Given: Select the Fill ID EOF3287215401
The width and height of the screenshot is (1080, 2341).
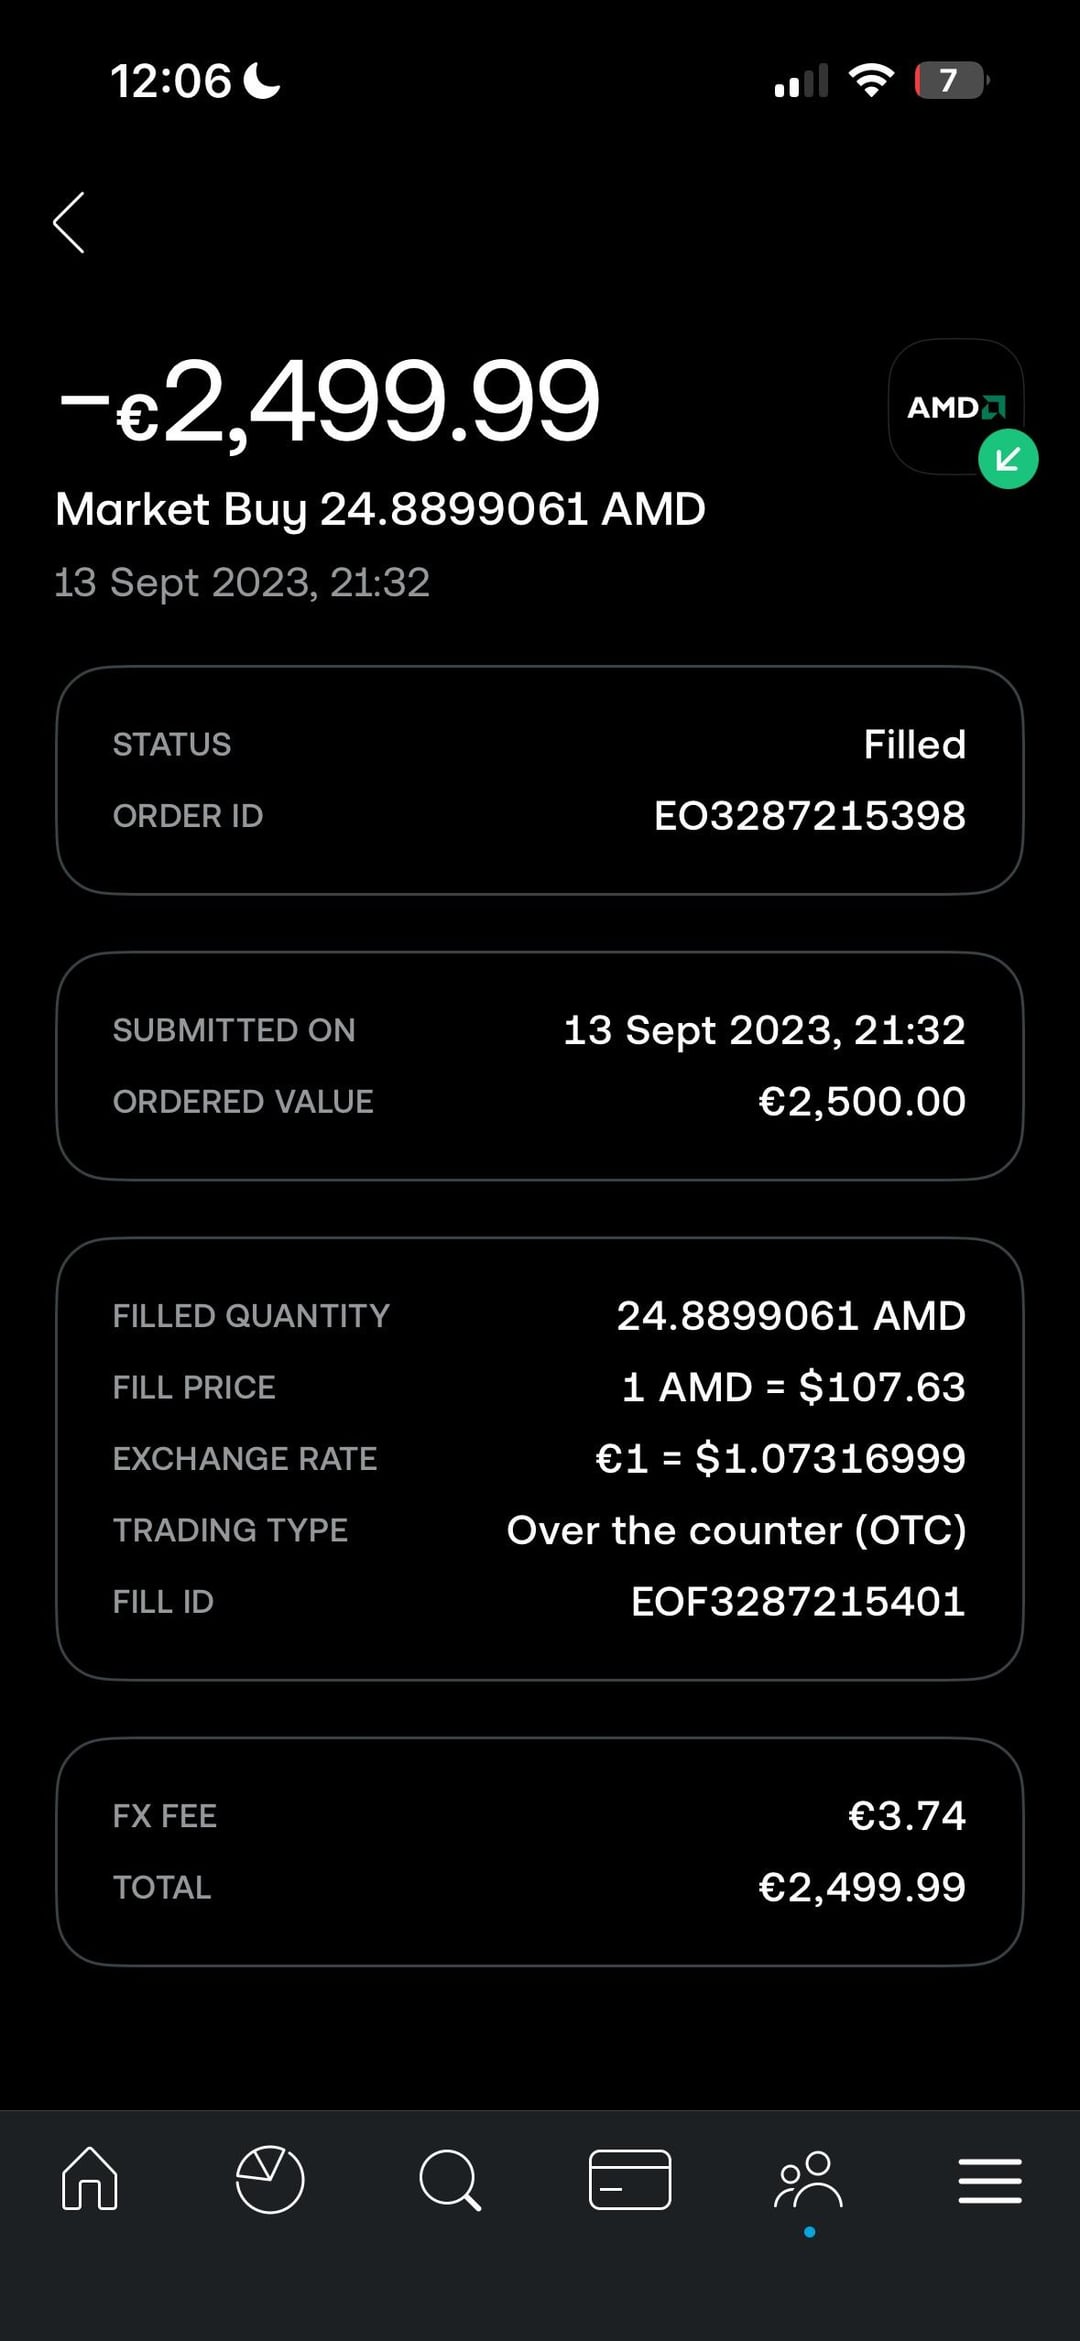Looking at the screenshot, I should (x=798, y=1602).
